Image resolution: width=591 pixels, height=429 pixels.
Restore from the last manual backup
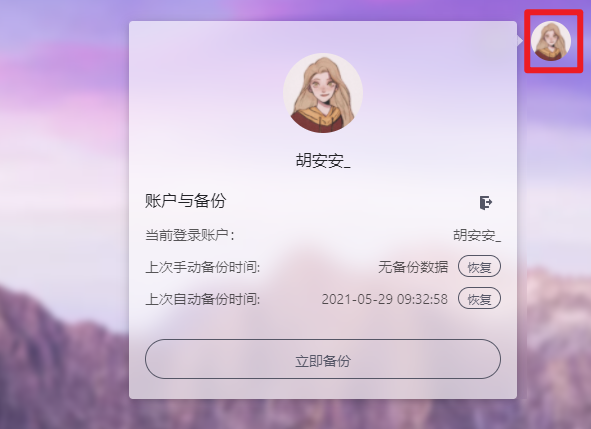pyautogui.click(x=479, y=267)
